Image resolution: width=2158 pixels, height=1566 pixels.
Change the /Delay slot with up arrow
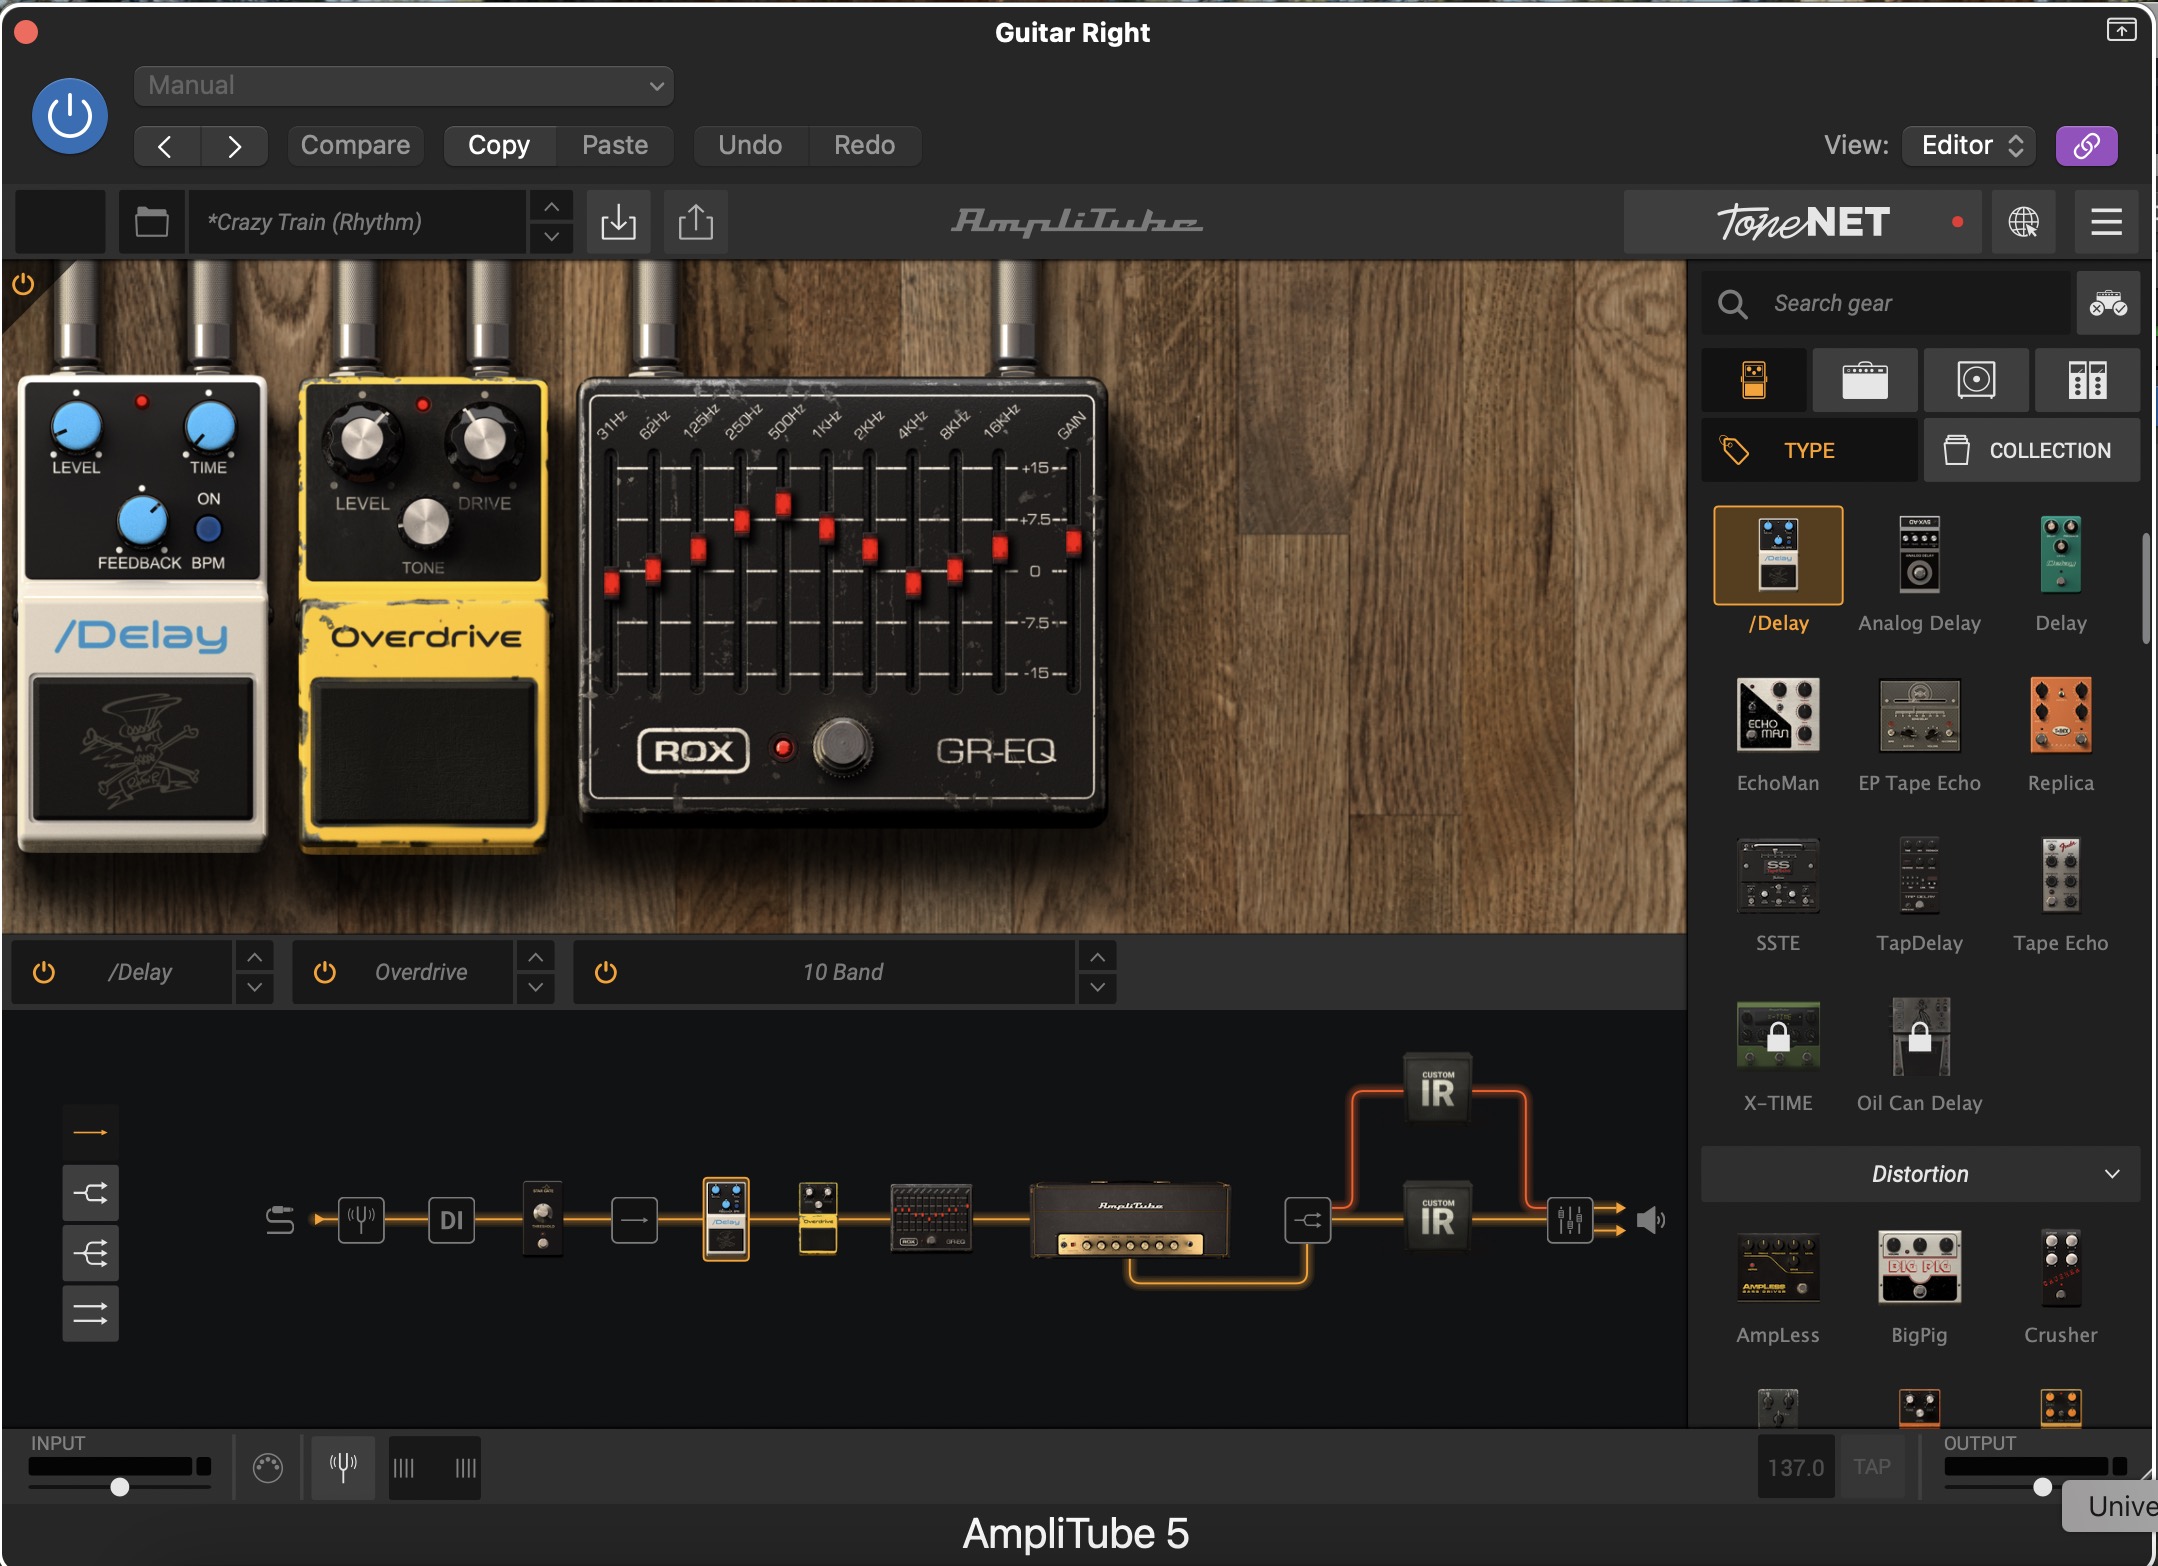pyautogui.click(x=255, y=957)
